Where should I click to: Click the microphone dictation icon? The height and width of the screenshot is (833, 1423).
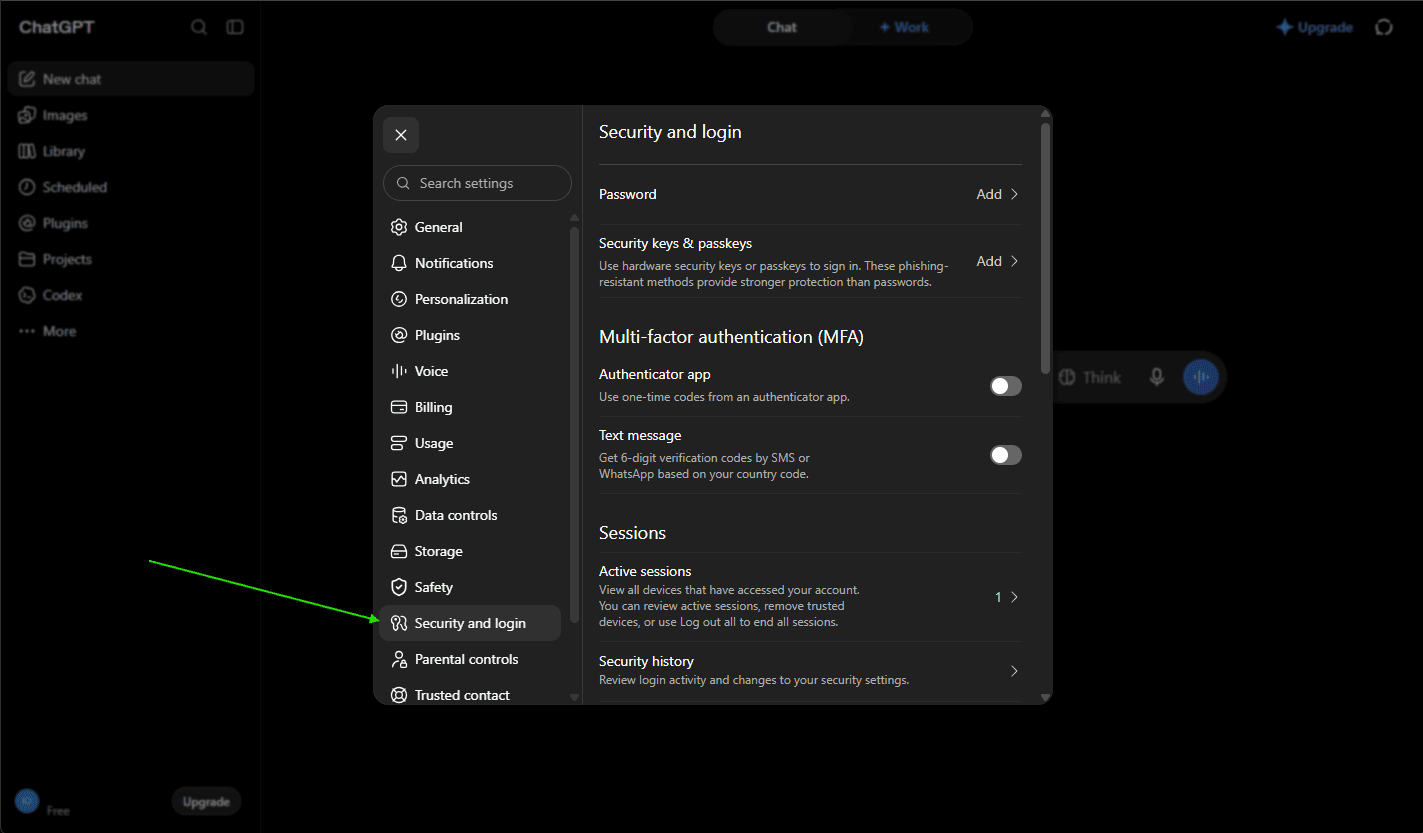click(x=1157, y=377)
